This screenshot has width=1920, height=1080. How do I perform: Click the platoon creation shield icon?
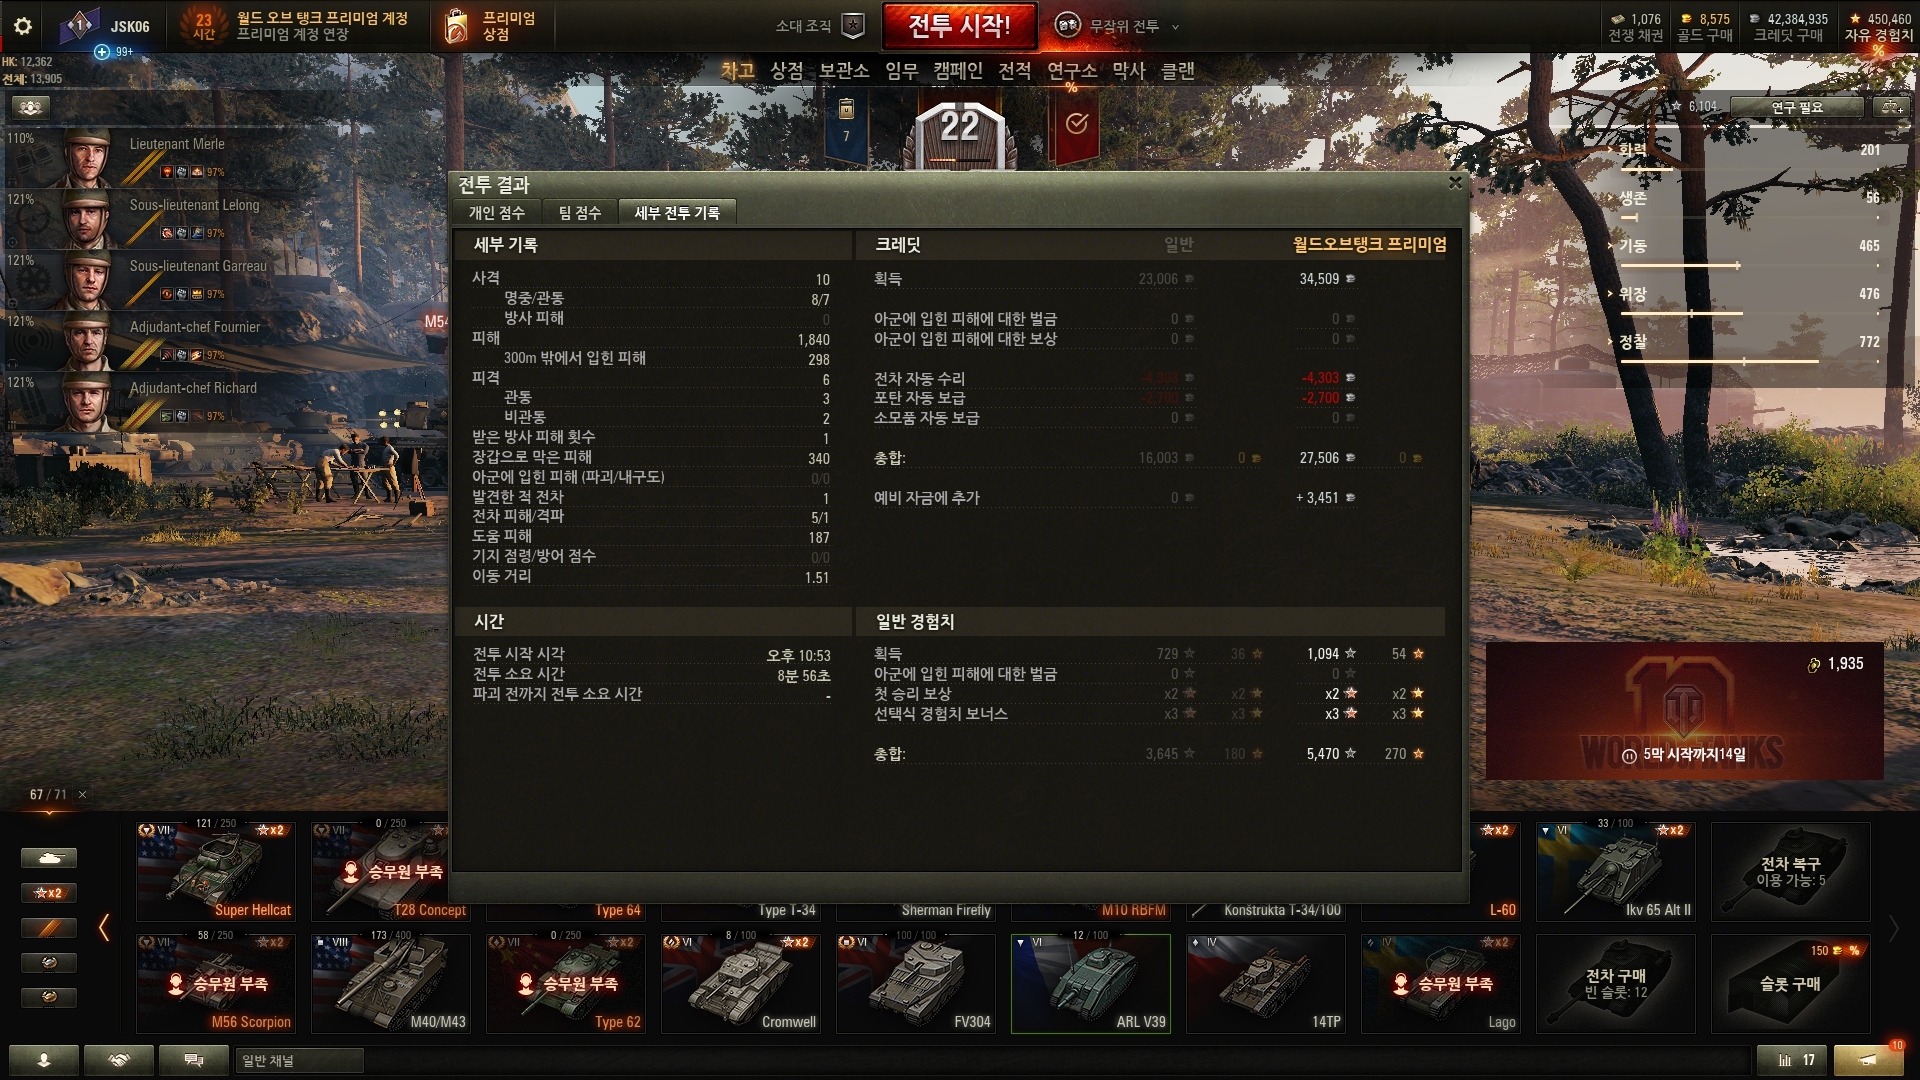coord(852,26)
